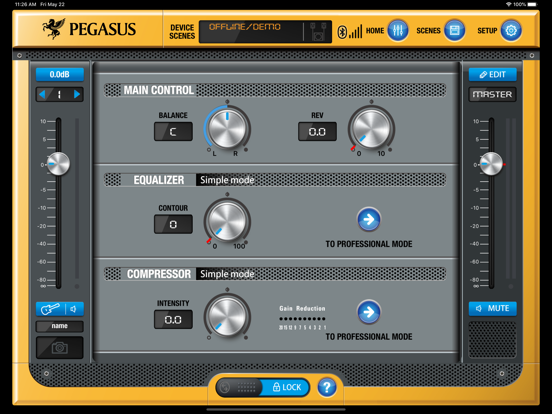
Task: Click the channel name field
Action: pyautogui.click(x=59, y=326)
